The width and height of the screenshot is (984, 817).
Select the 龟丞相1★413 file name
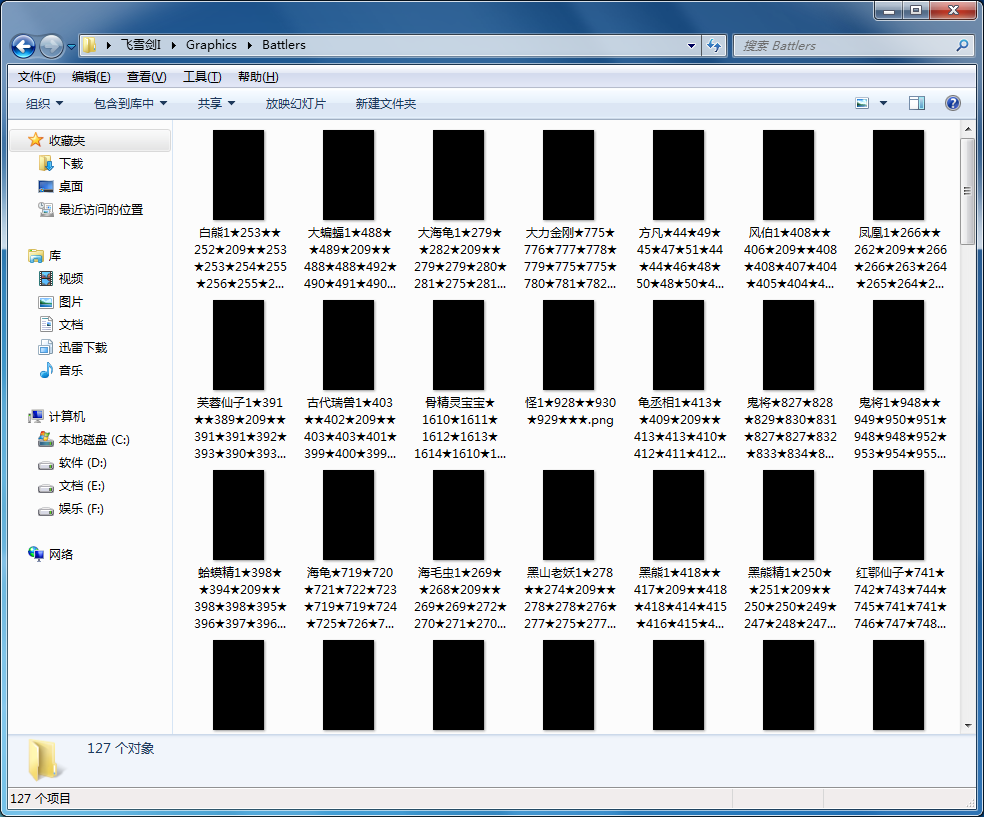(680, 428)
